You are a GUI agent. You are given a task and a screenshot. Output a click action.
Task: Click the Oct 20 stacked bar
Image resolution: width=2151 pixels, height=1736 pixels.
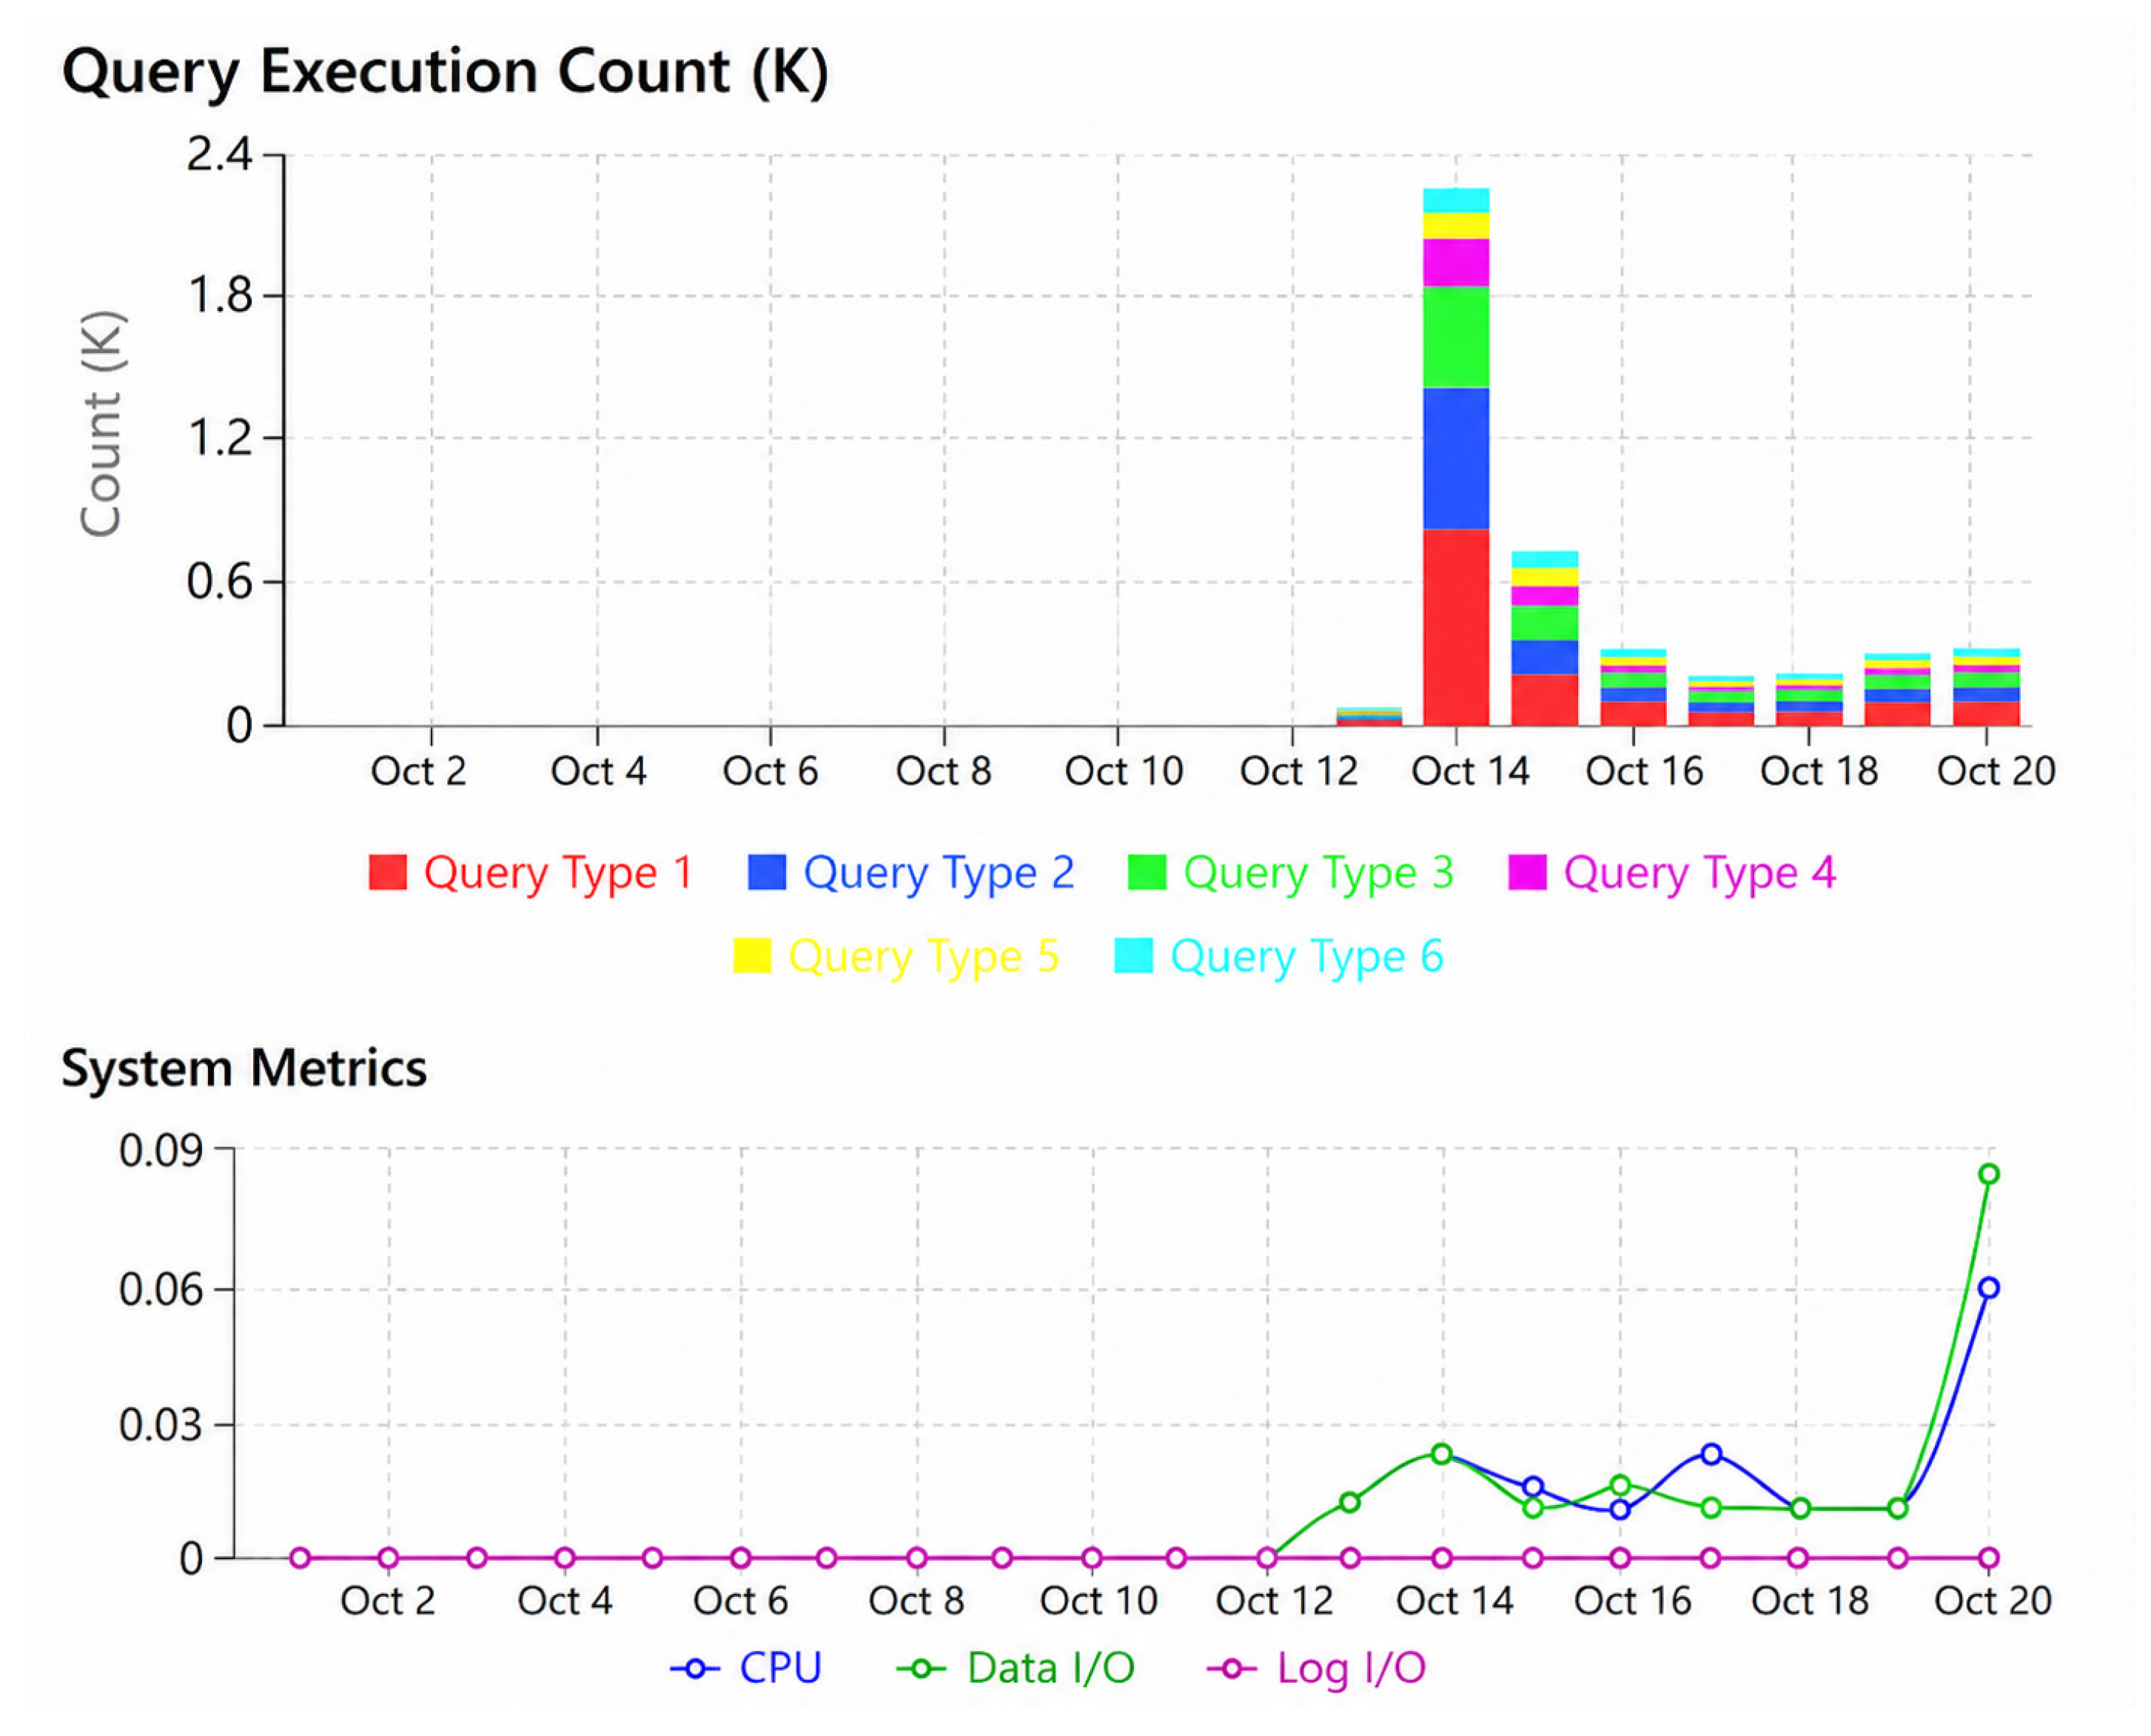[x=1987, y=687]
